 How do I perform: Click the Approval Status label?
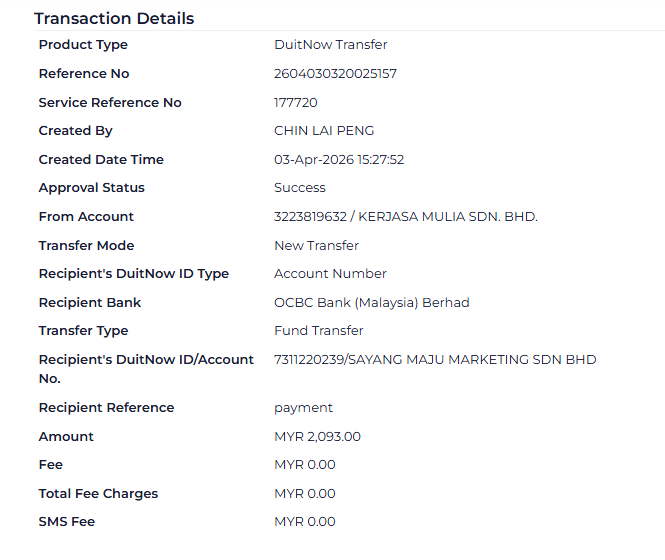tap(91, 188)
